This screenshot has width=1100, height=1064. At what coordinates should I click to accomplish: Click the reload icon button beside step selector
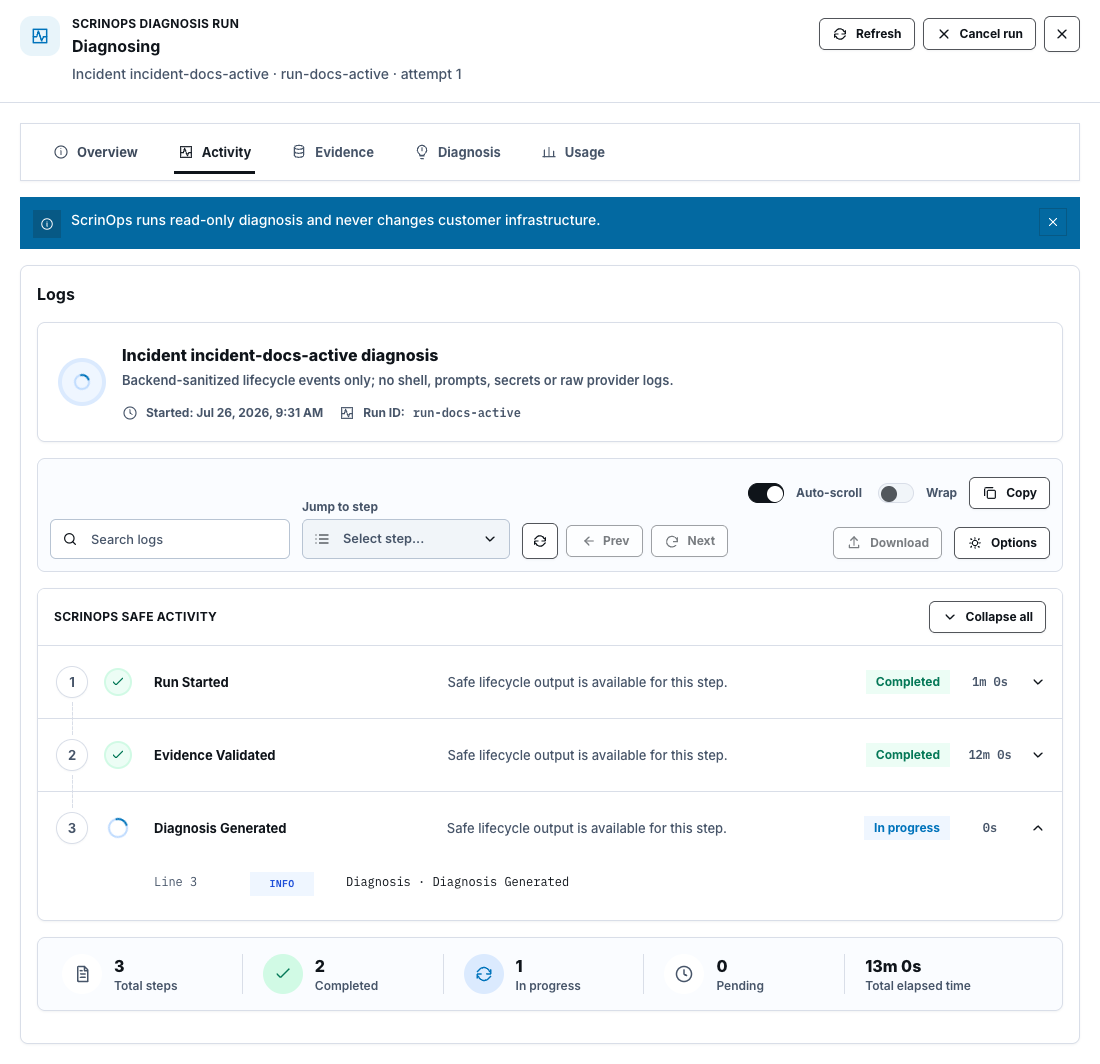pyautogui.click(x=539, y=541)
